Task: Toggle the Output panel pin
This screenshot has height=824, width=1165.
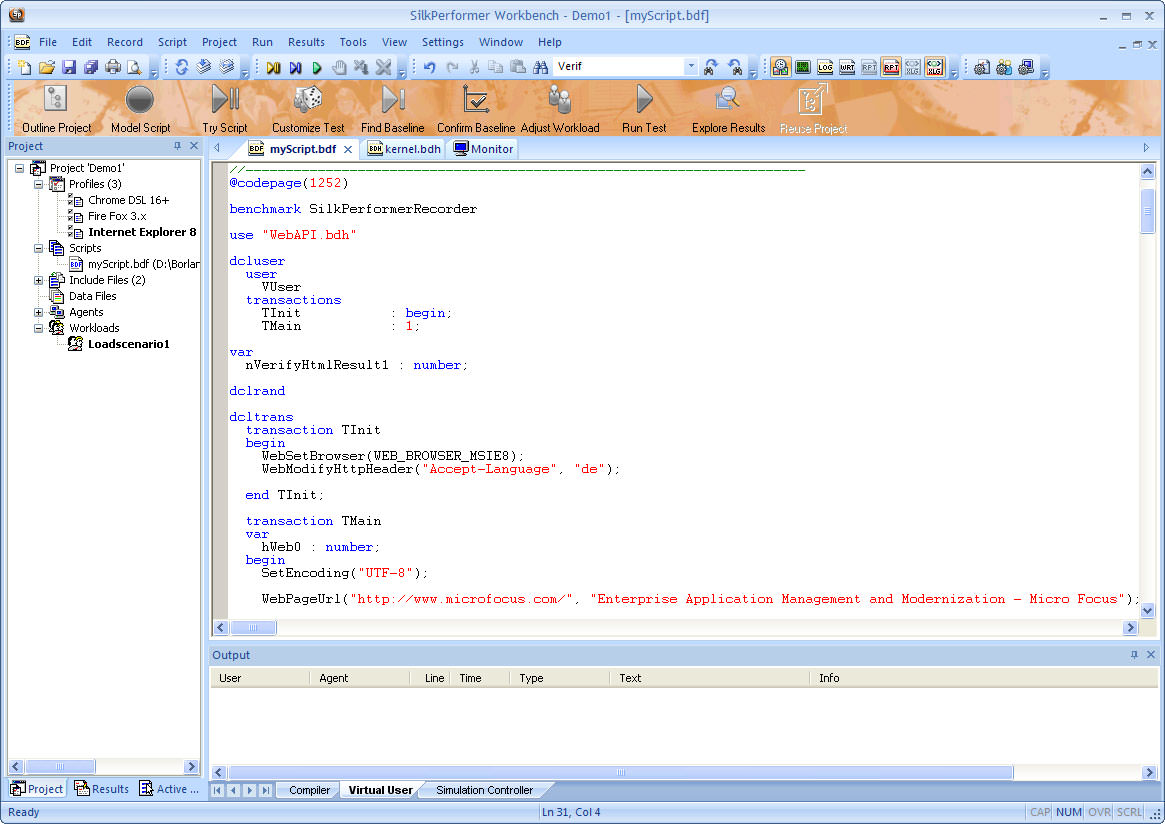Action: (x=1134, y=655)
